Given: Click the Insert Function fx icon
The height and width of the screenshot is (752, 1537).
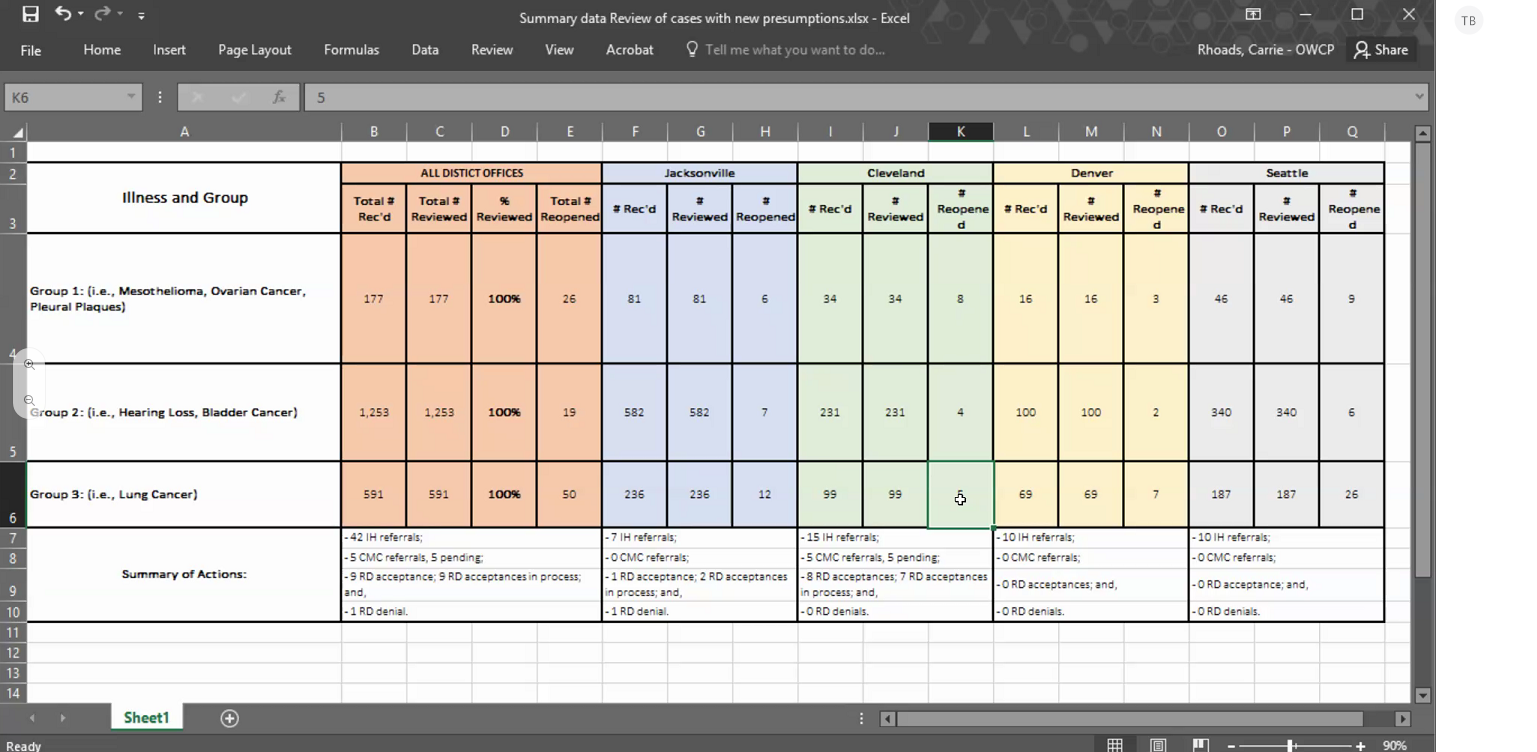Looking at the screenshot, I should point(280,97).
